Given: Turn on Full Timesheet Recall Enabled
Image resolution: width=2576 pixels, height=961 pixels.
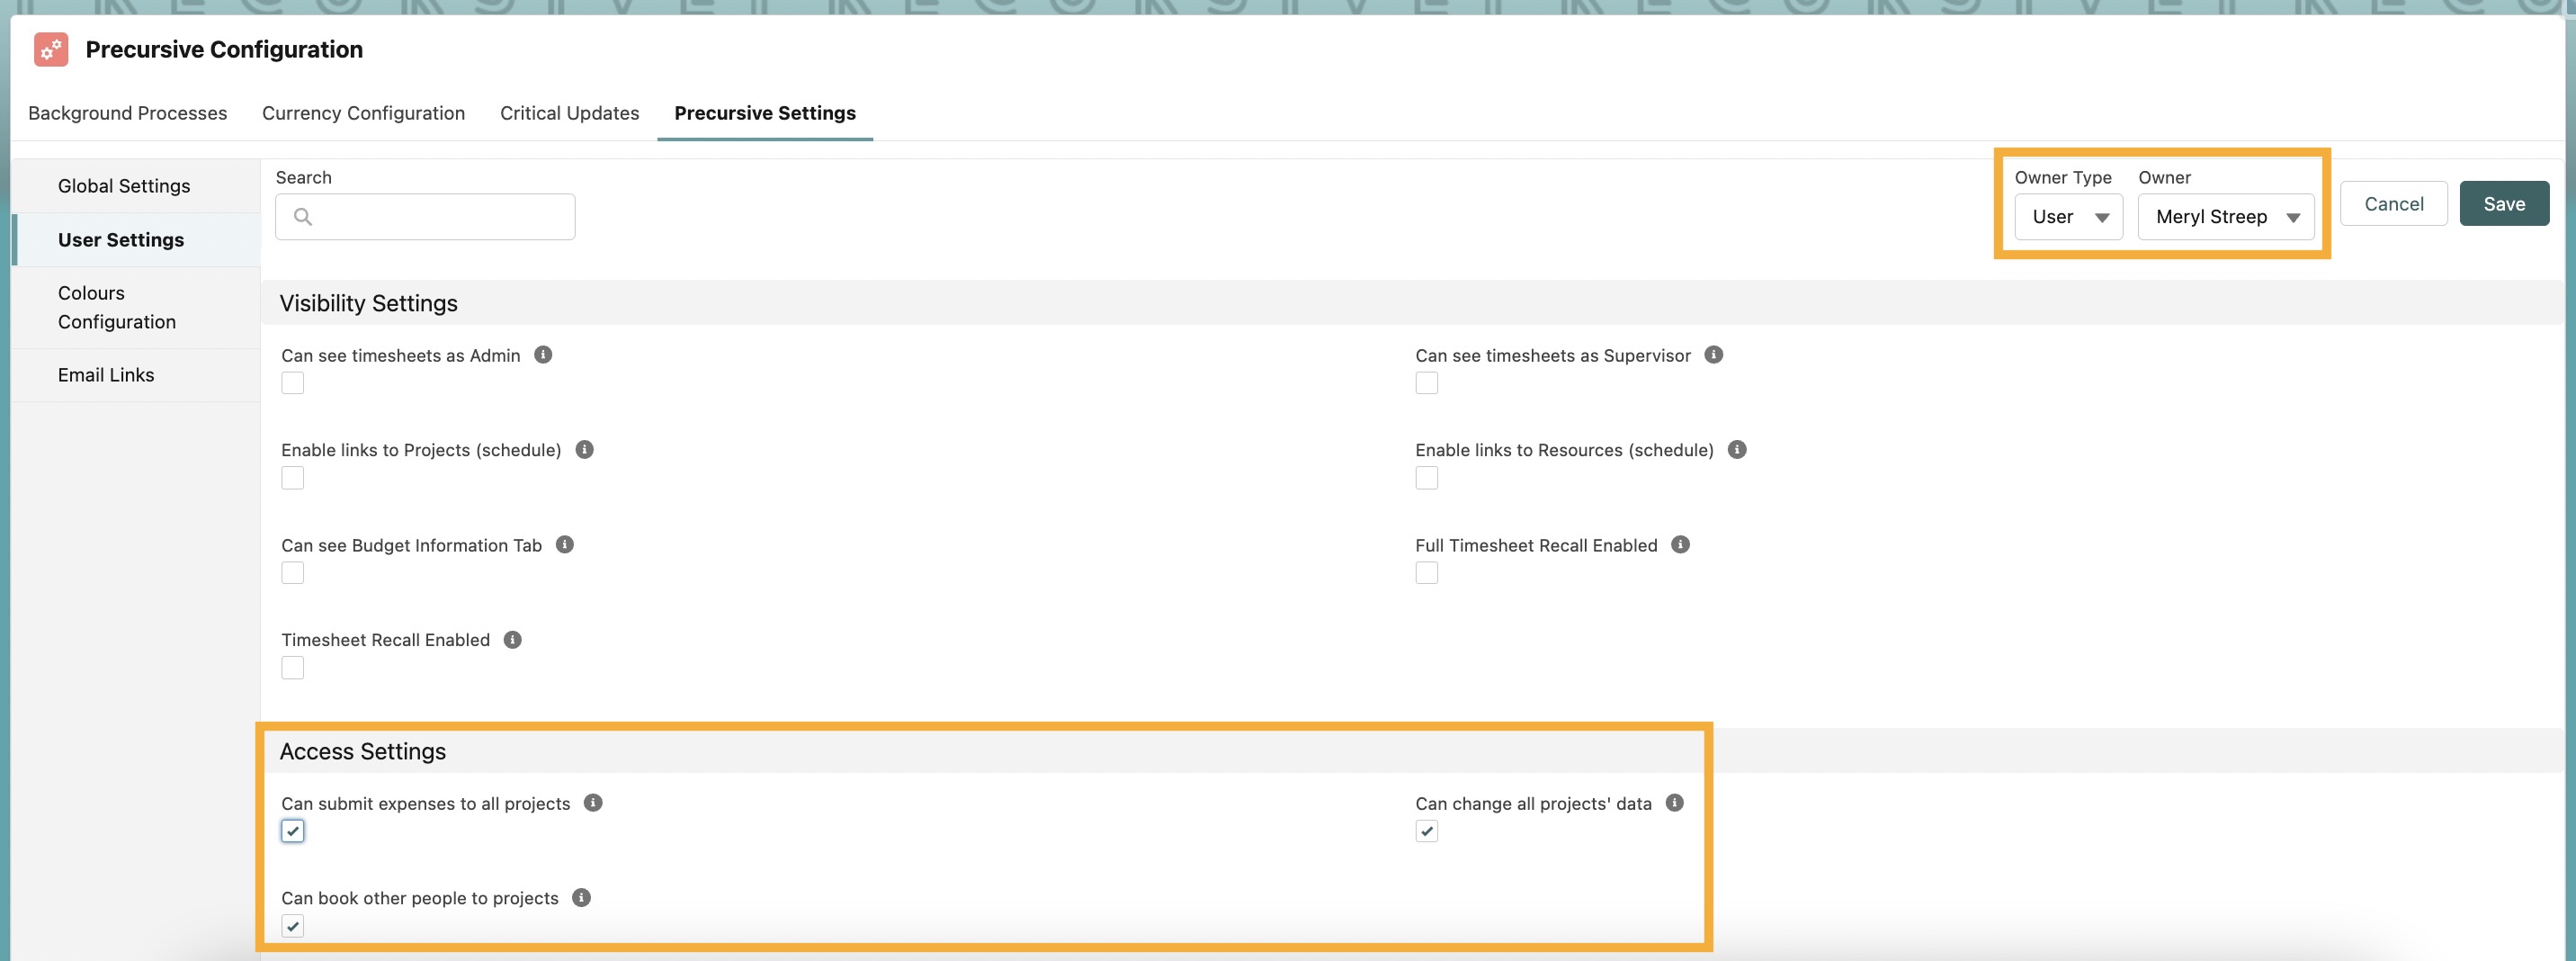Looking at the screenshot, I should pos(1427,573).
